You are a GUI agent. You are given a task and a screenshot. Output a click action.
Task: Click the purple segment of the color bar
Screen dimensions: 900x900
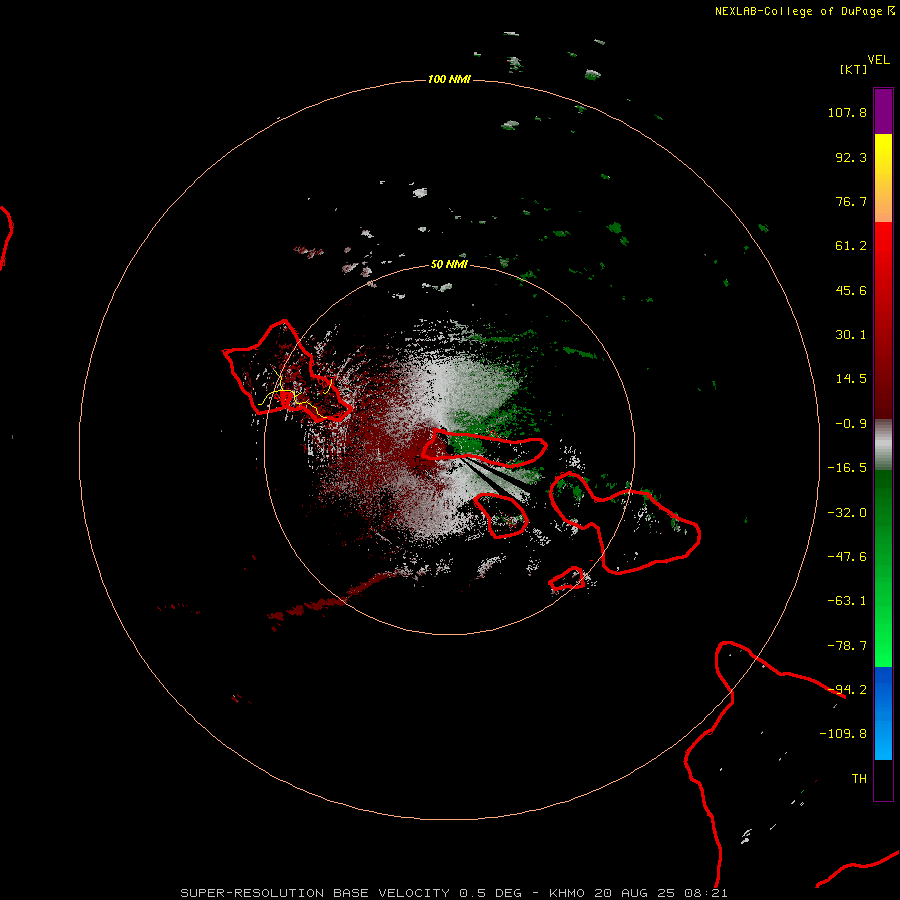click(883, 111)
